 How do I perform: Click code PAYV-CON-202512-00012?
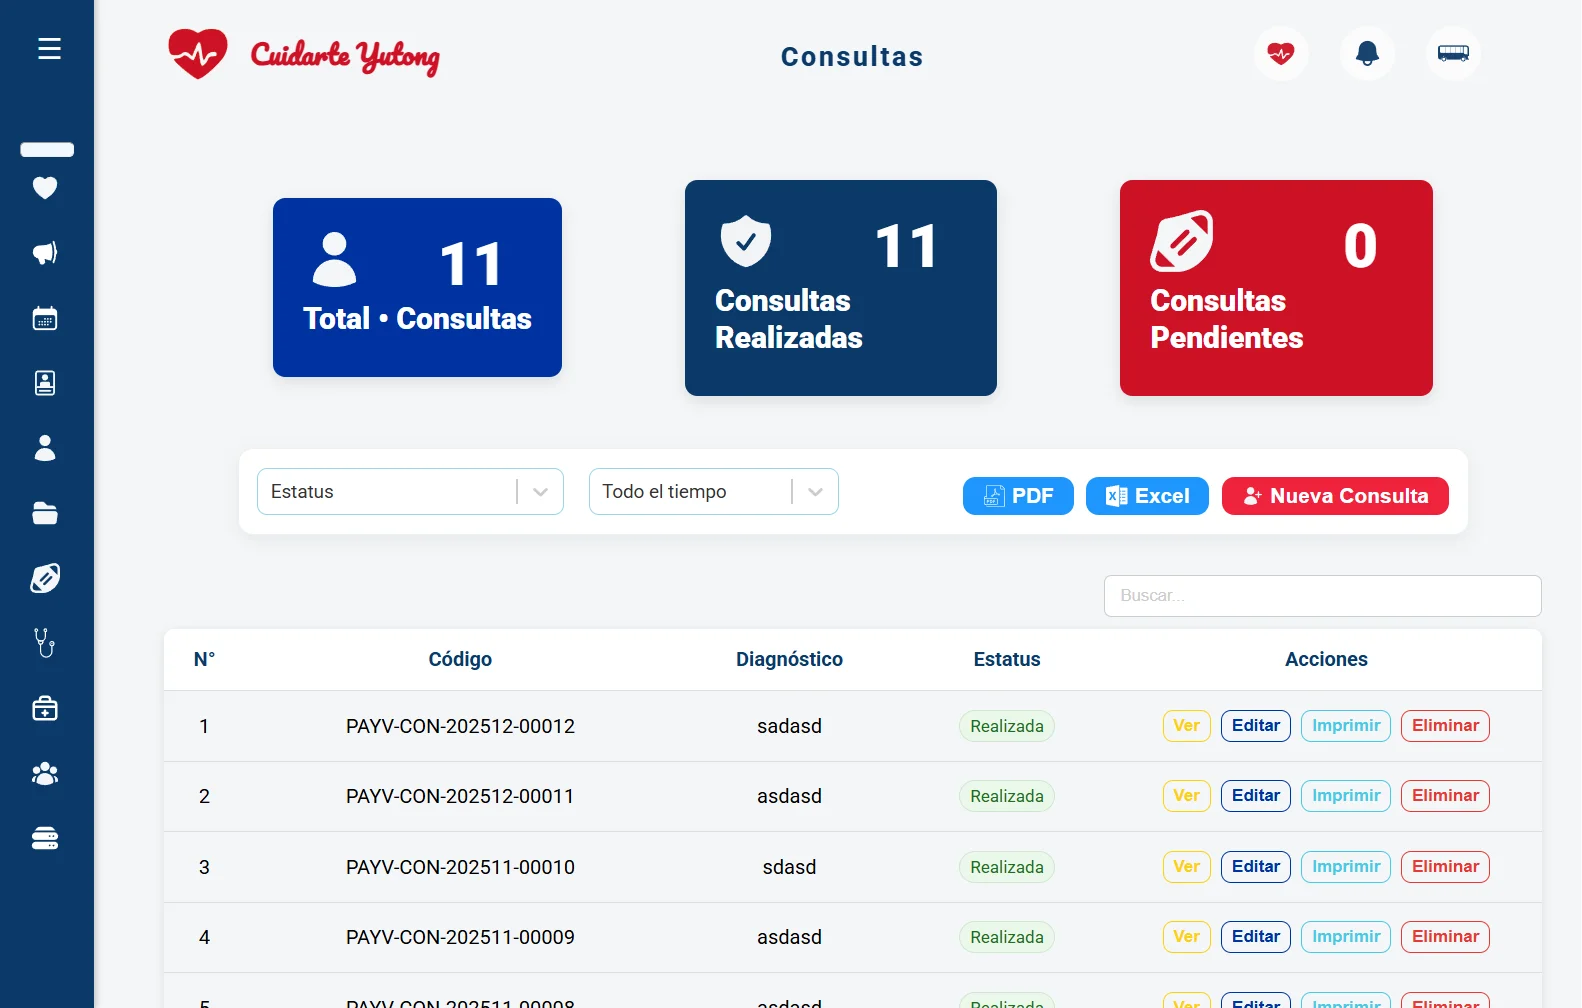[x=460, y=726]
